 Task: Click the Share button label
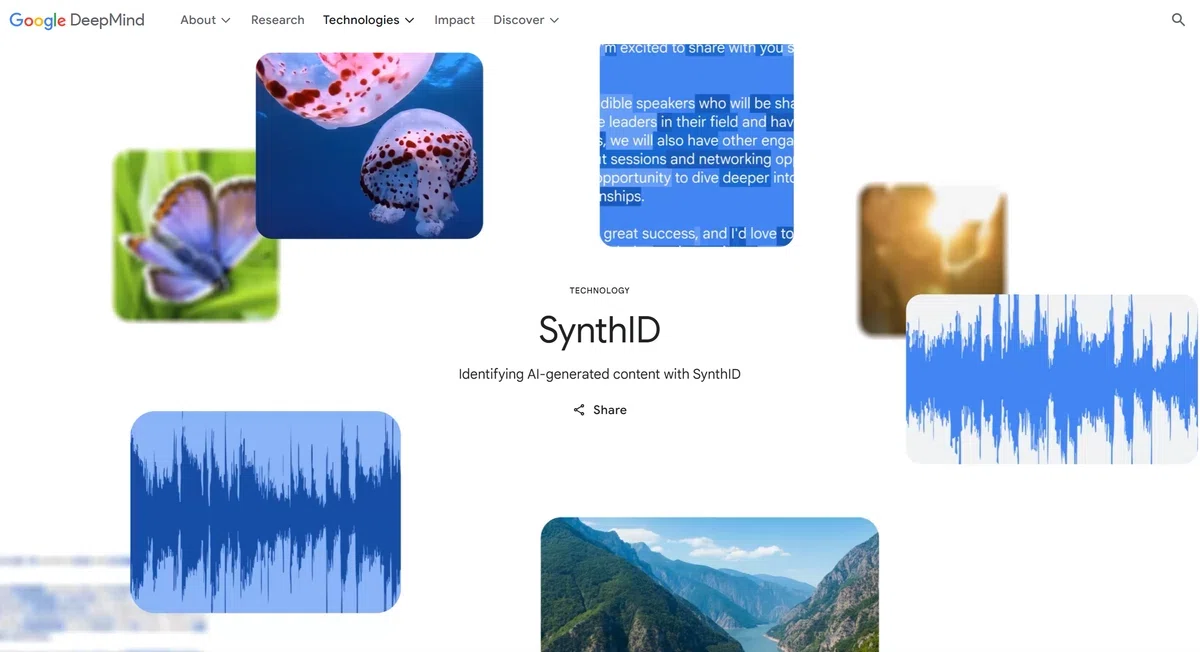click(610, 410)
